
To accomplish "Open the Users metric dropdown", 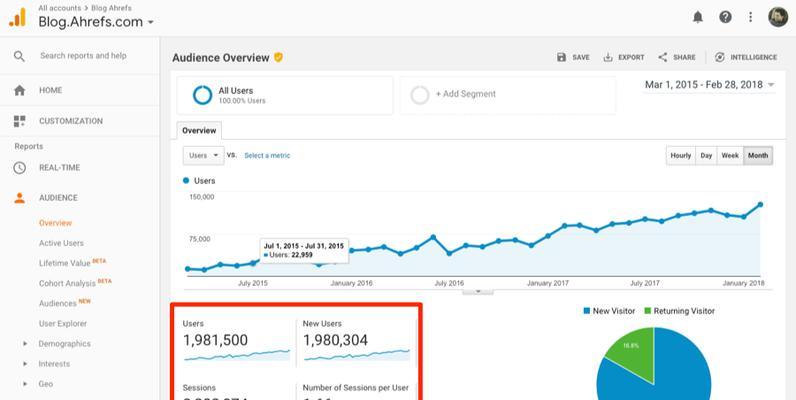I will [x=203, y=156].
